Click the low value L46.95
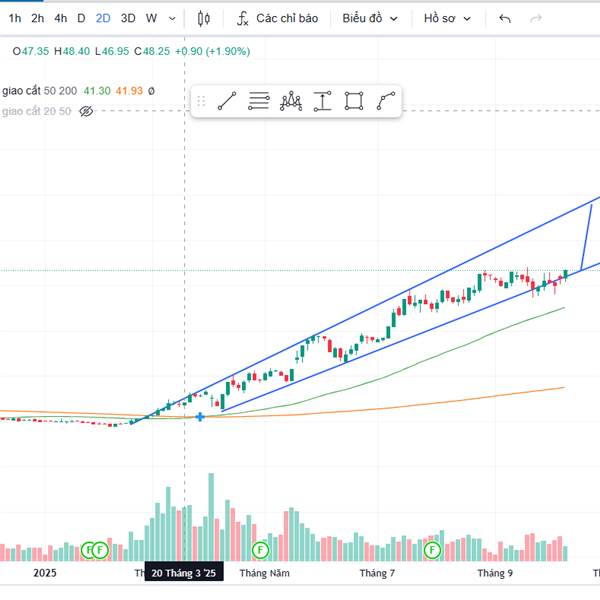This screenshot has width=600, height=600. [112, 51]
